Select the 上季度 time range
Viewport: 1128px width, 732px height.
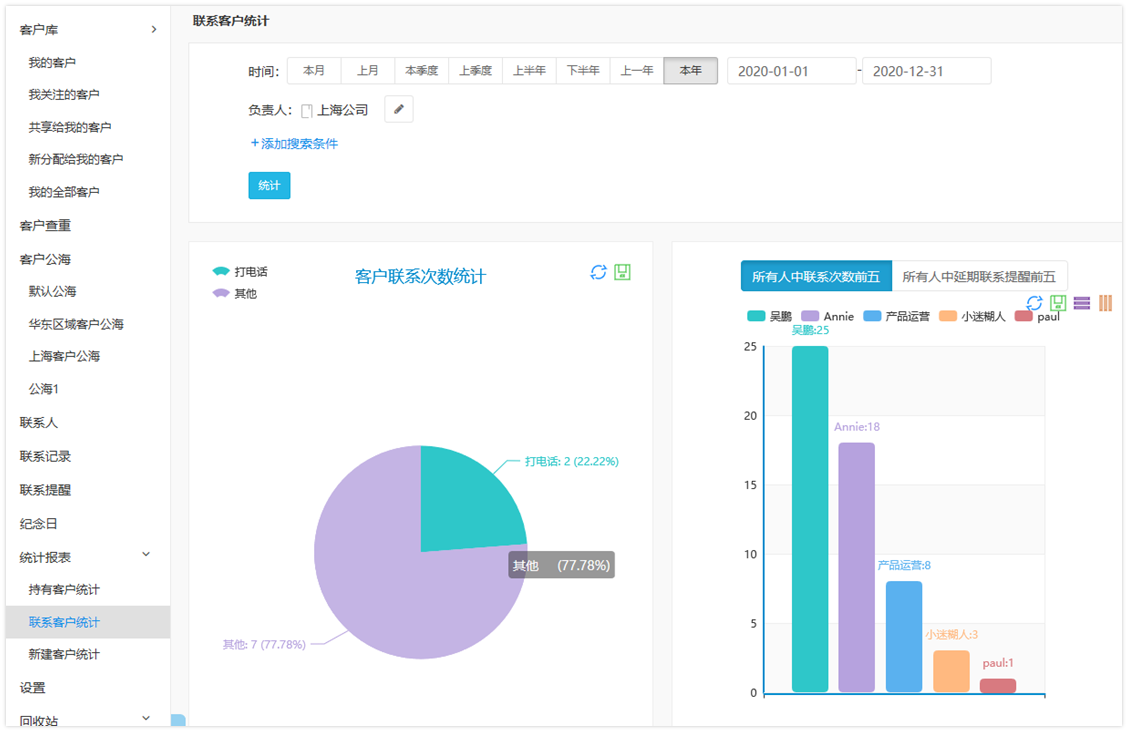point(476,71)
